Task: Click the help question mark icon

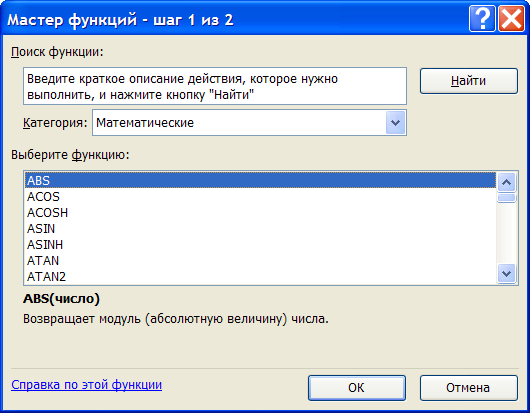Action: click(482, 19)
